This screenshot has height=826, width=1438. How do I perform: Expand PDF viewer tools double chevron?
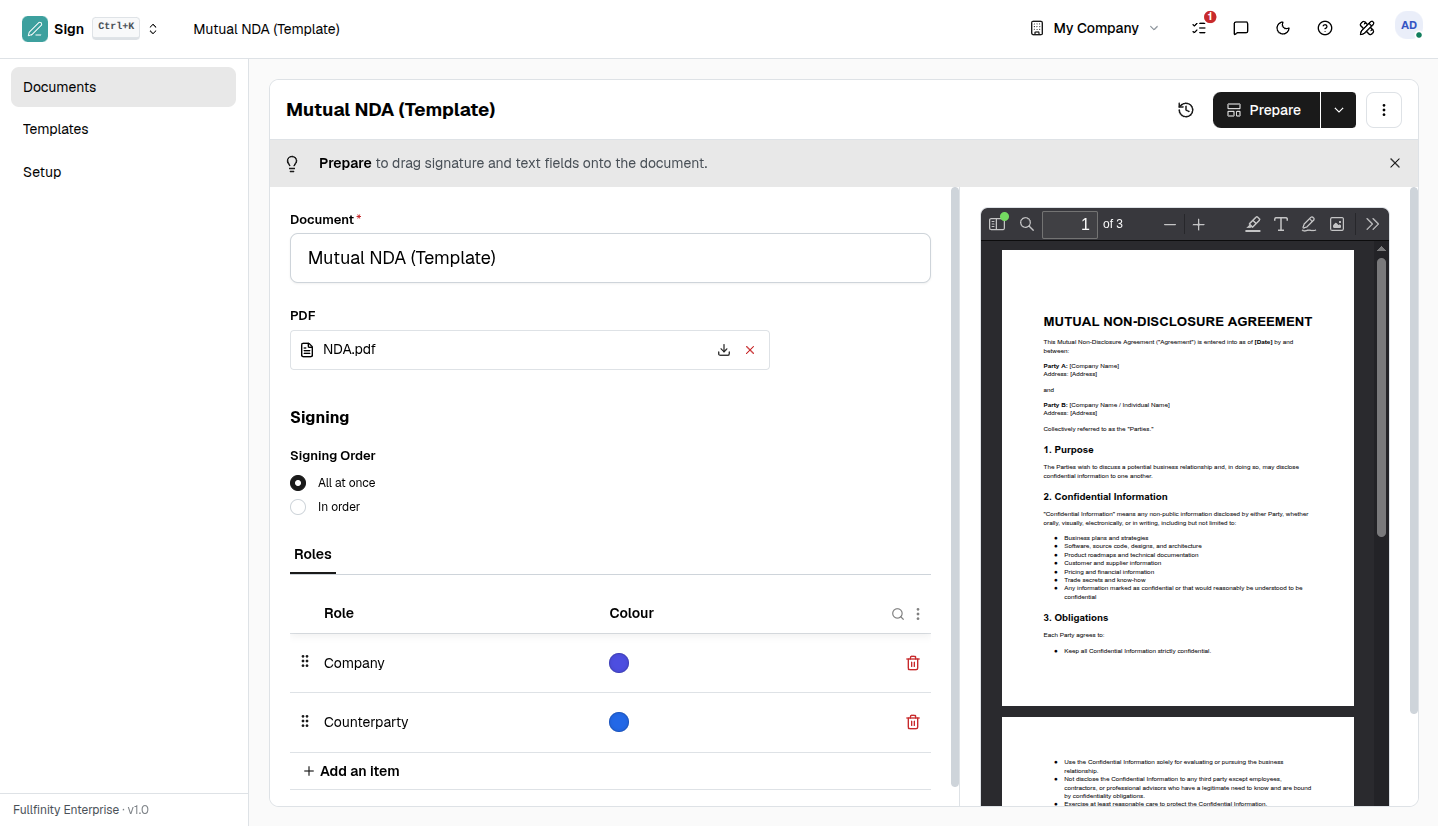click(x=1373, y=224)
